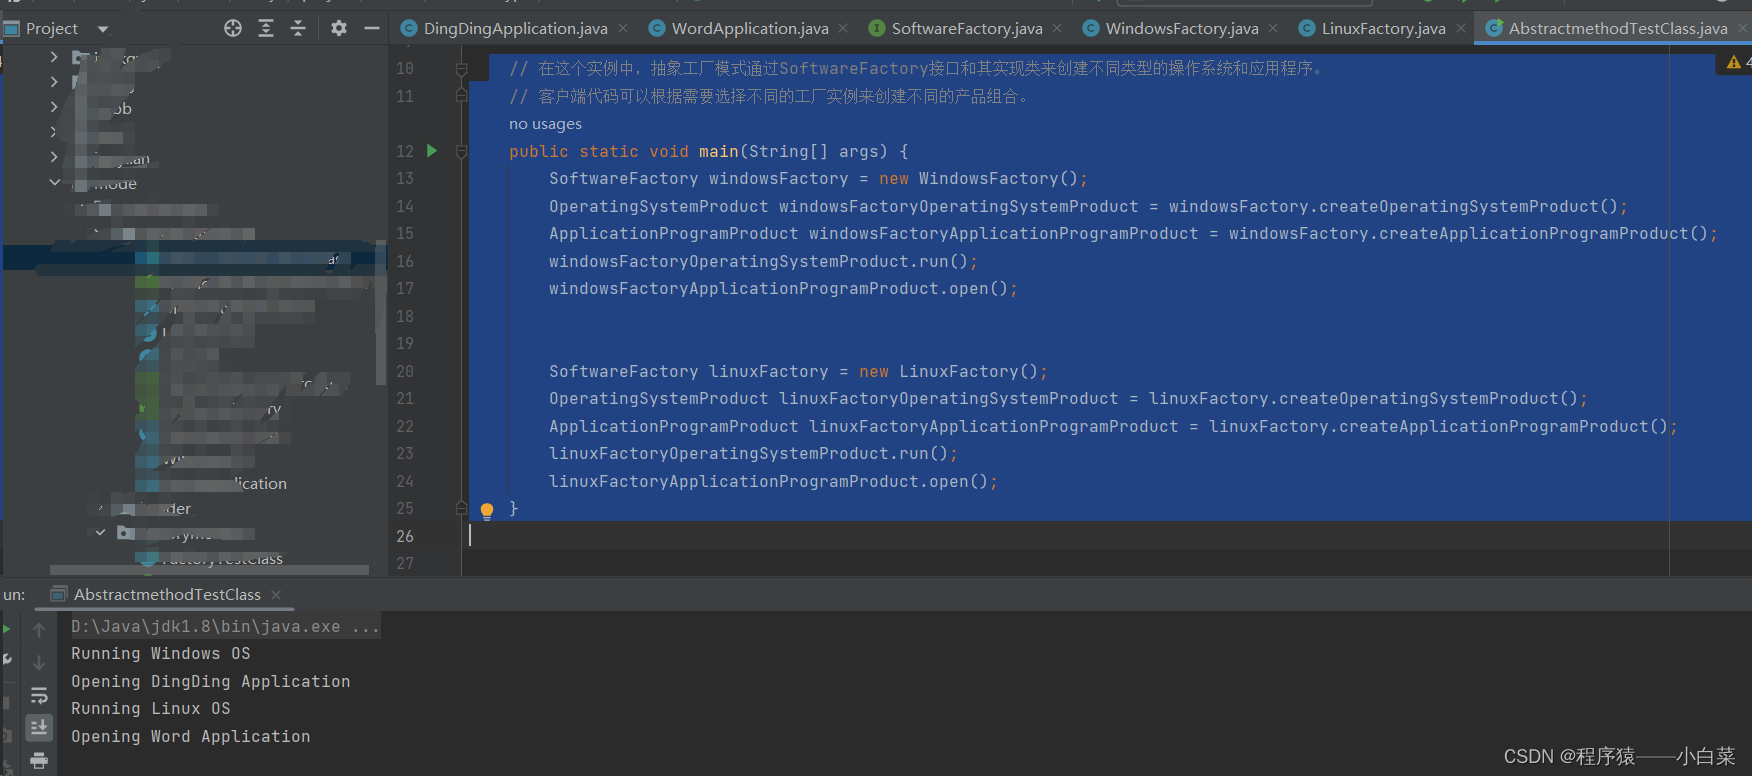Screen dimensions: 1752x776
Task: Switch to the SoftwareFactory.java tab
Action: click(x=959, y=28)
